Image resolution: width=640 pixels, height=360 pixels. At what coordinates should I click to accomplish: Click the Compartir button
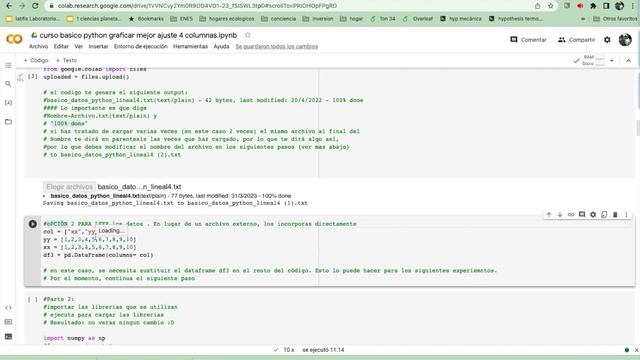[x=576, y=40]
